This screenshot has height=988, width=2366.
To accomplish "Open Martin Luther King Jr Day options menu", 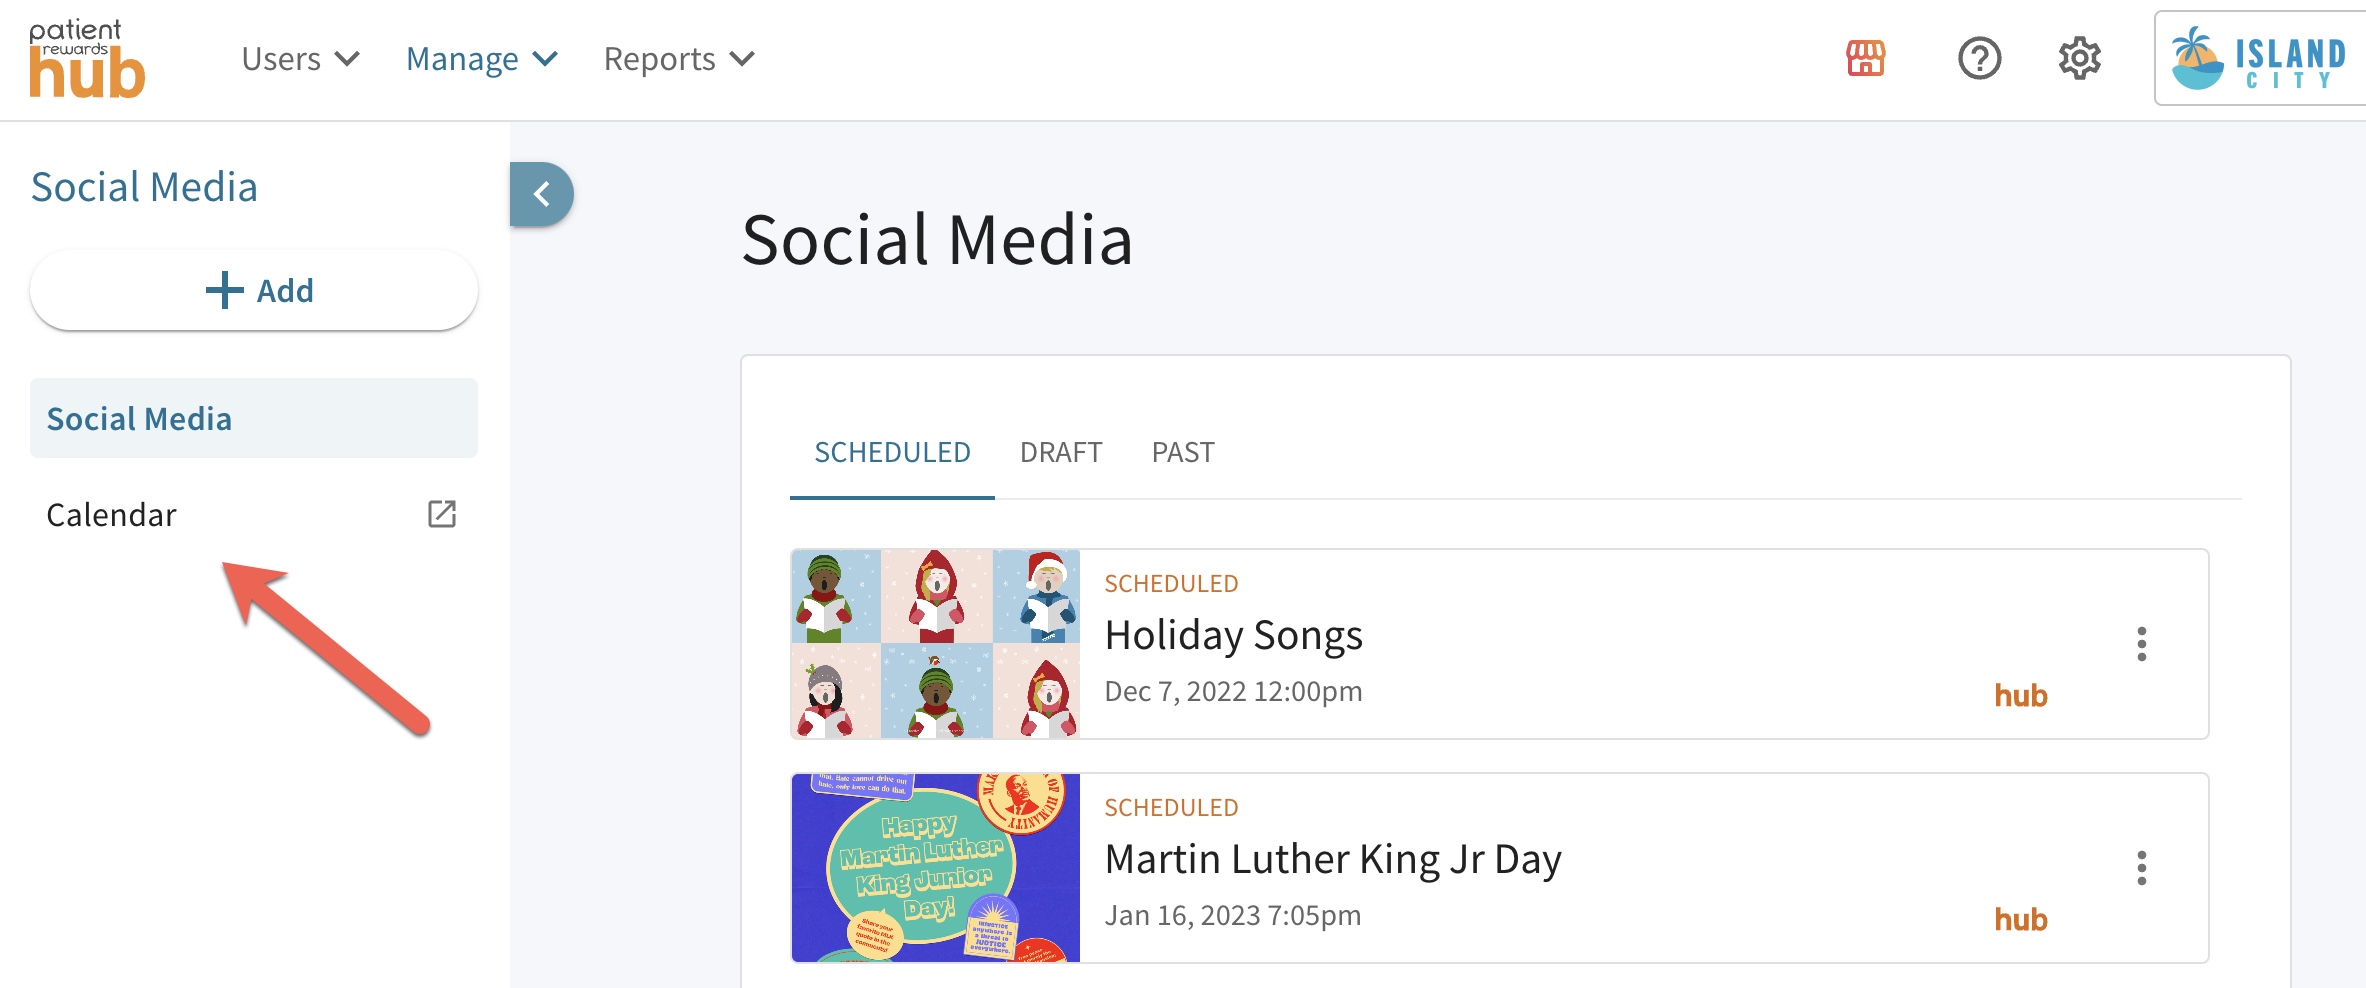I will click(x=2141, y=868).
